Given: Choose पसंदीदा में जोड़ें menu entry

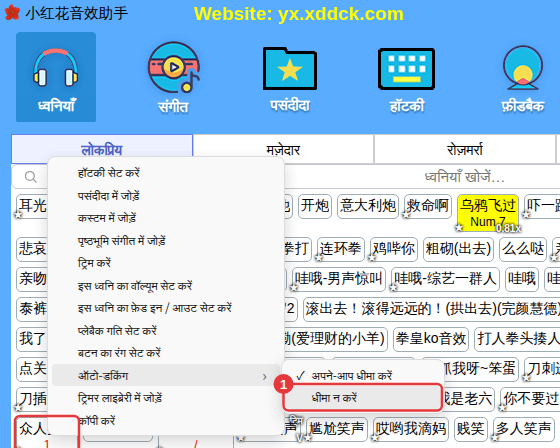Looking at the screenshot, I should click(x=166, y=195).
